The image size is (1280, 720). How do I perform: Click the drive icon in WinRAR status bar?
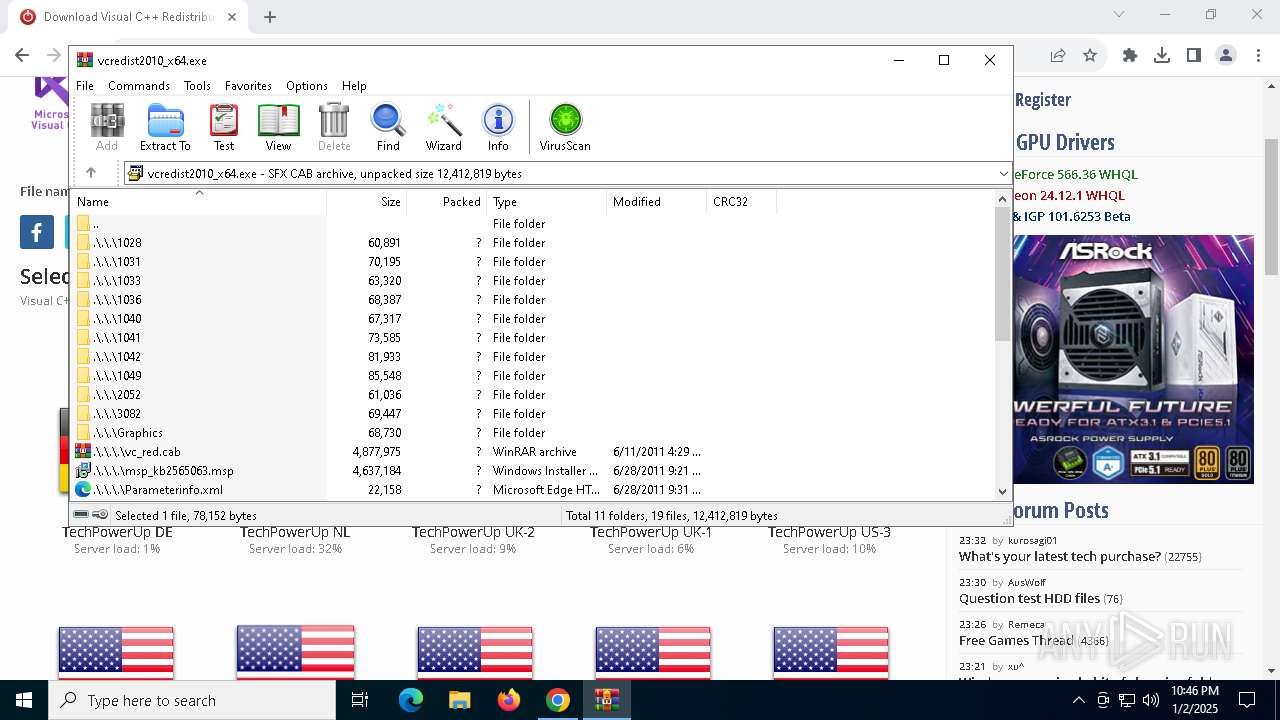pyautogui.click(x=82, y=515)
